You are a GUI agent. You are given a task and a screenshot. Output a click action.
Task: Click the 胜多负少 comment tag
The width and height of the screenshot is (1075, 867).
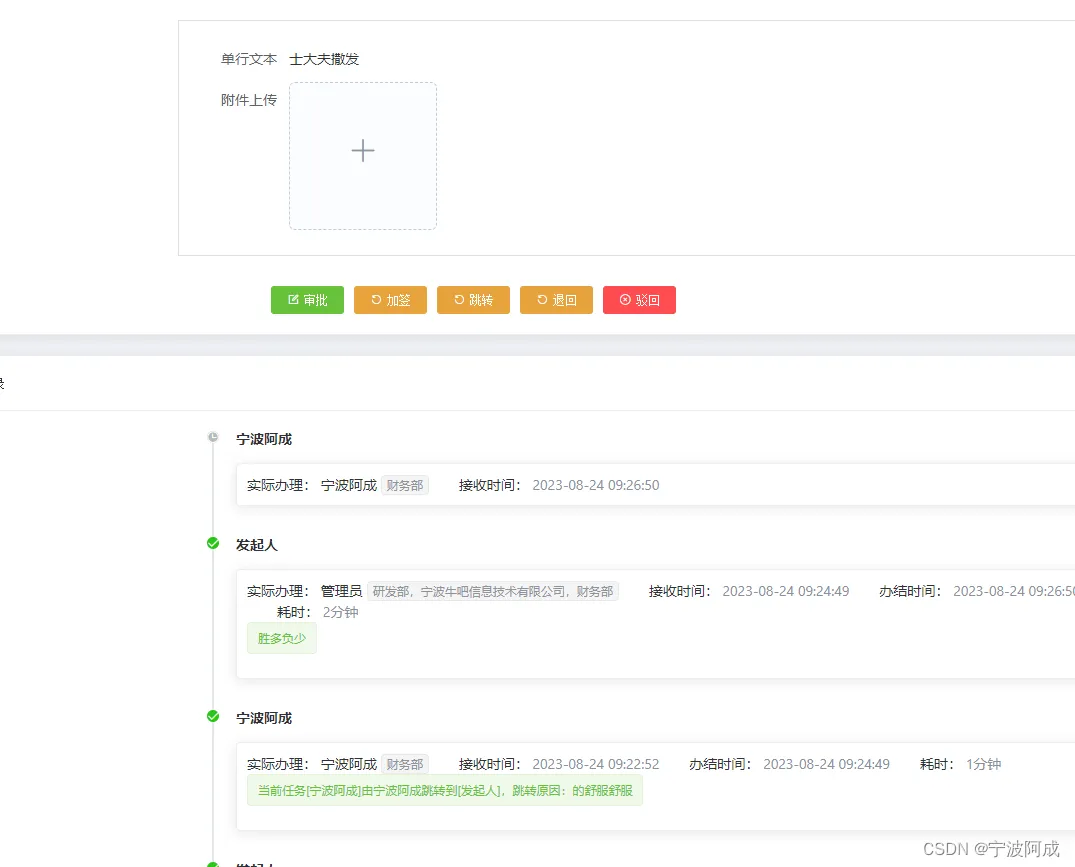click(282, 639)
